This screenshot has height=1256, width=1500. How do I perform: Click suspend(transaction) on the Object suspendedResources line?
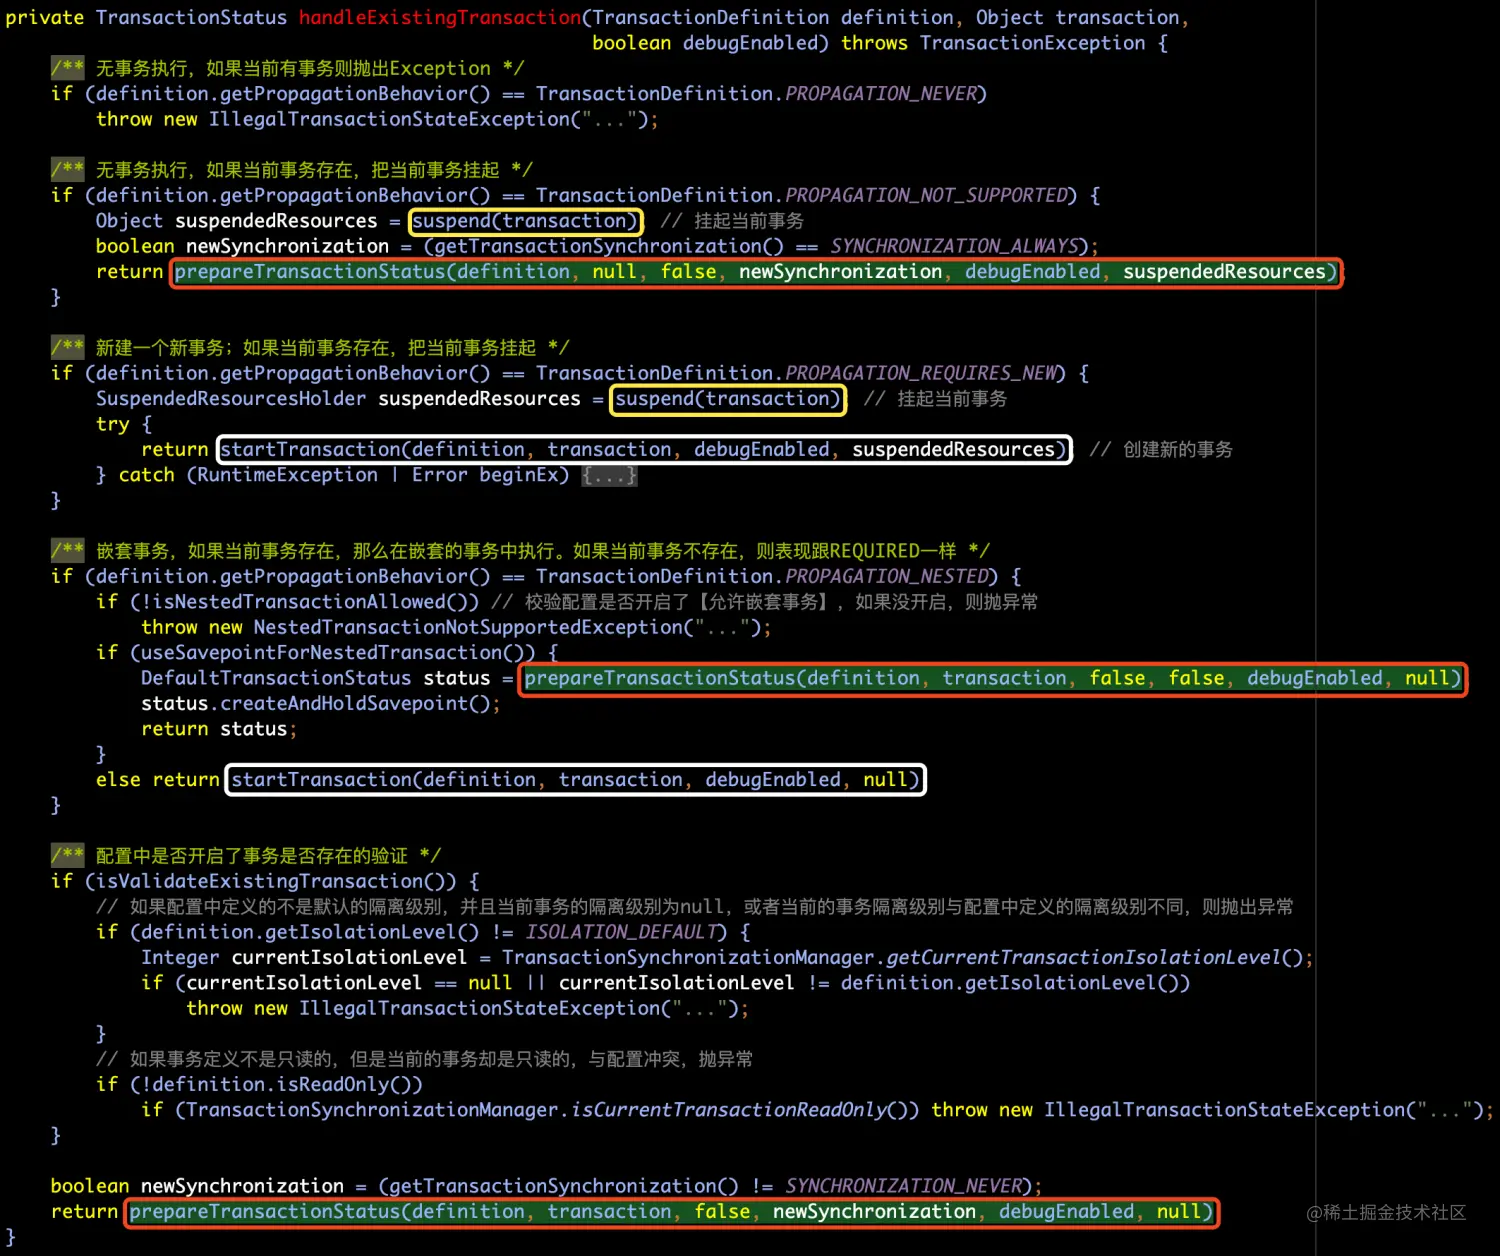(525, 221)
